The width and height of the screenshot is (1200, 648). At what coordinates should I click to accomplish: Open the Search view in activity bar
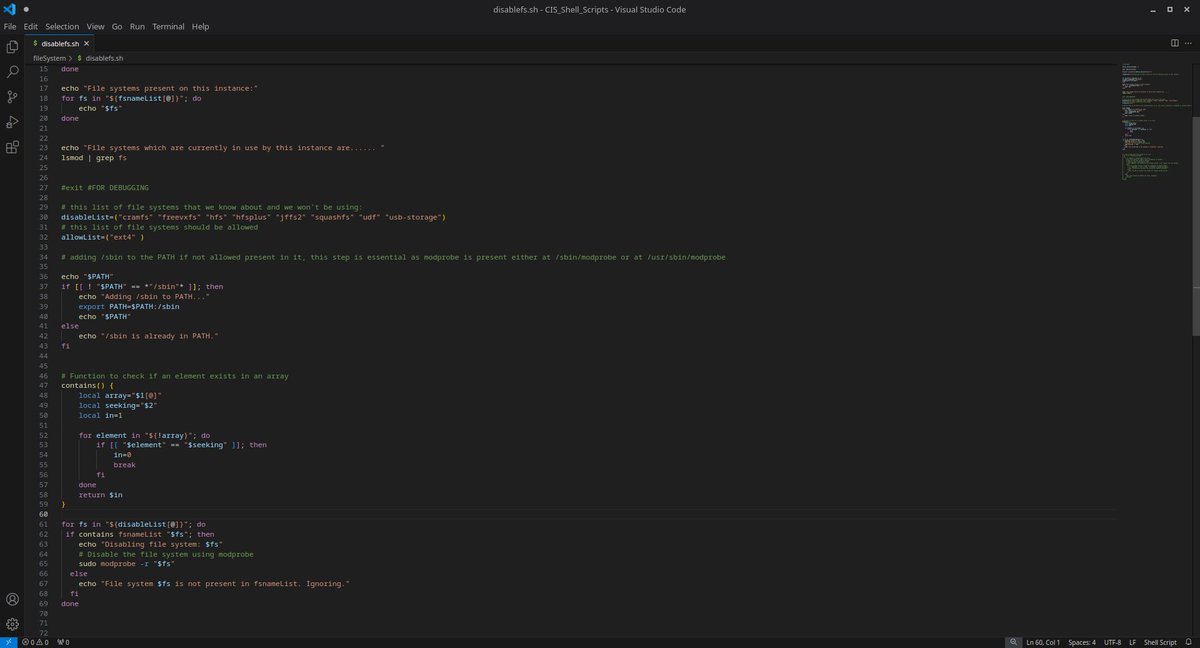(12, 72)
